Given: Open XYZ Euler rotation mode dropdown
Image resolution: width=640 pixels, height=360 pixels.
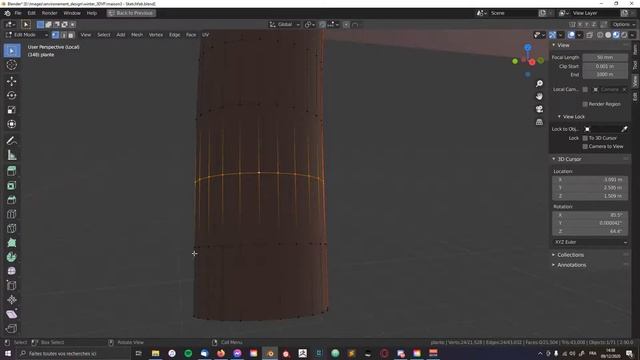Looking at the screenshot, I should click(x=590, y=242).
